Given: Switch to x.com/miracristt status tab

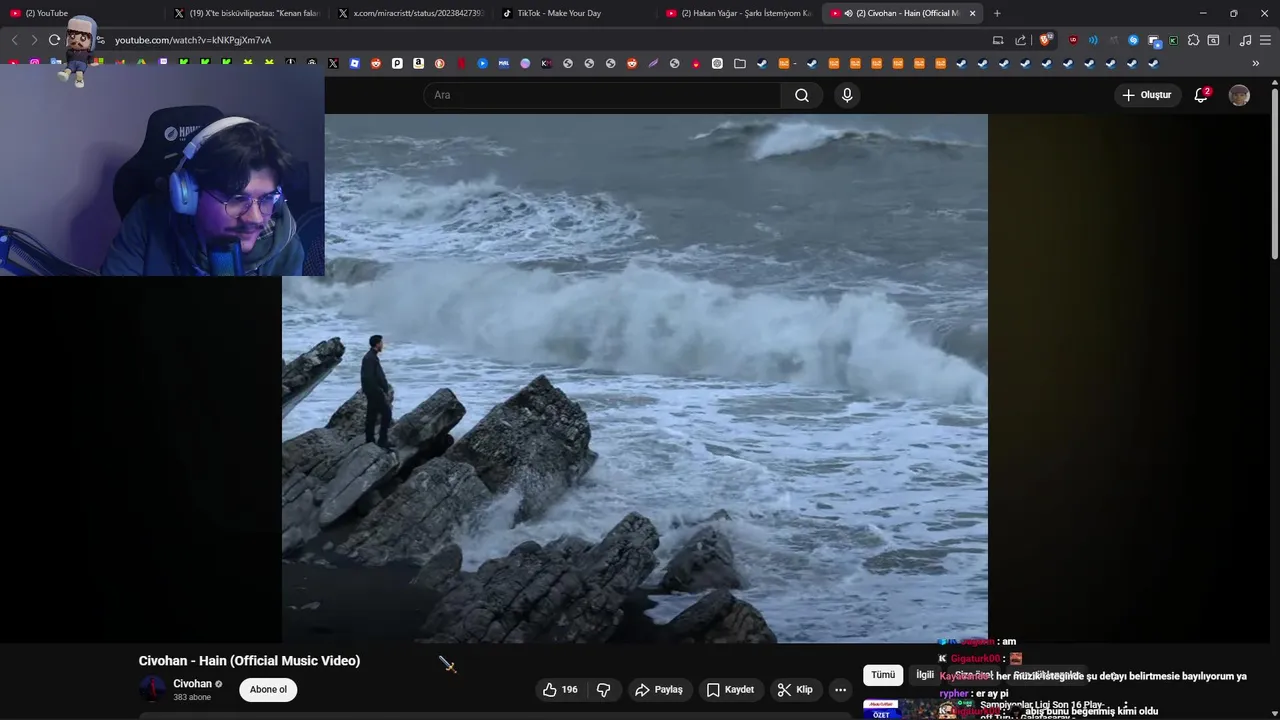Looking at the screenshot, I should click(411, 13).
